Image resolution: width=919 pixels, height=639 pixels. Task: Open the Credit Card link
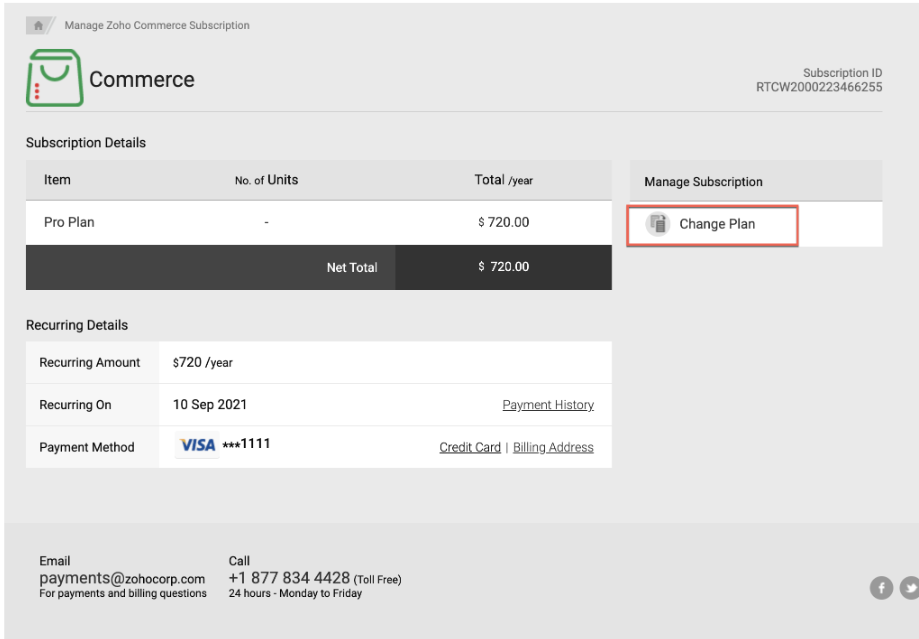pos(470,447)
